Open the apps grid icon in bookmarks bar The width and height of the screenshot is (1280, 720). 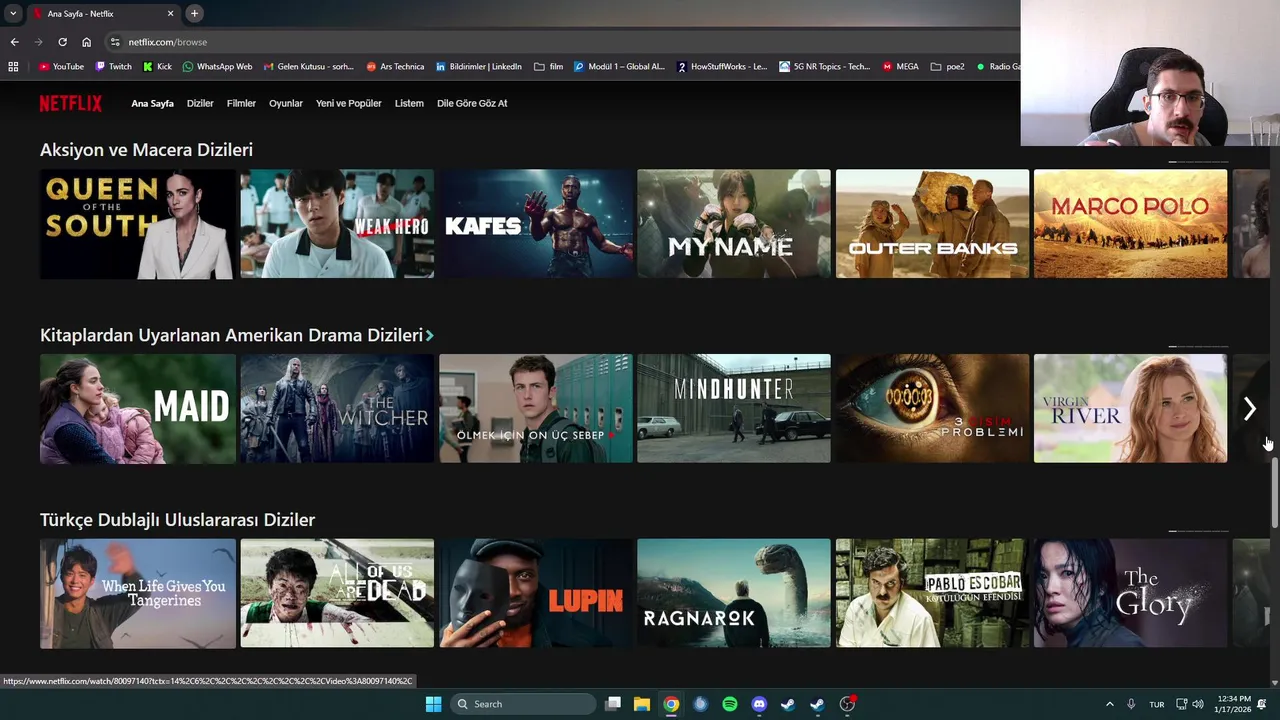[13, 67]
